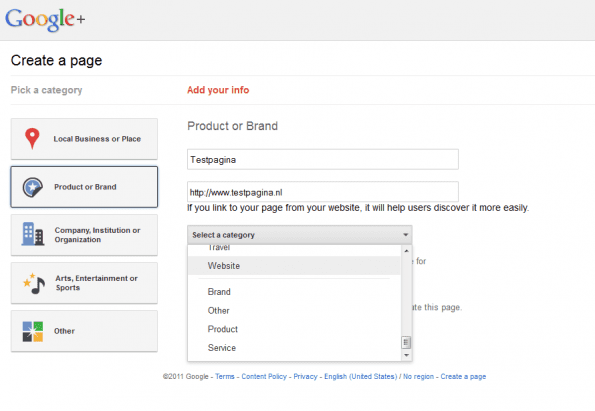
Task: Select the colored squares Other category icon
Action: tap(33, 331)
